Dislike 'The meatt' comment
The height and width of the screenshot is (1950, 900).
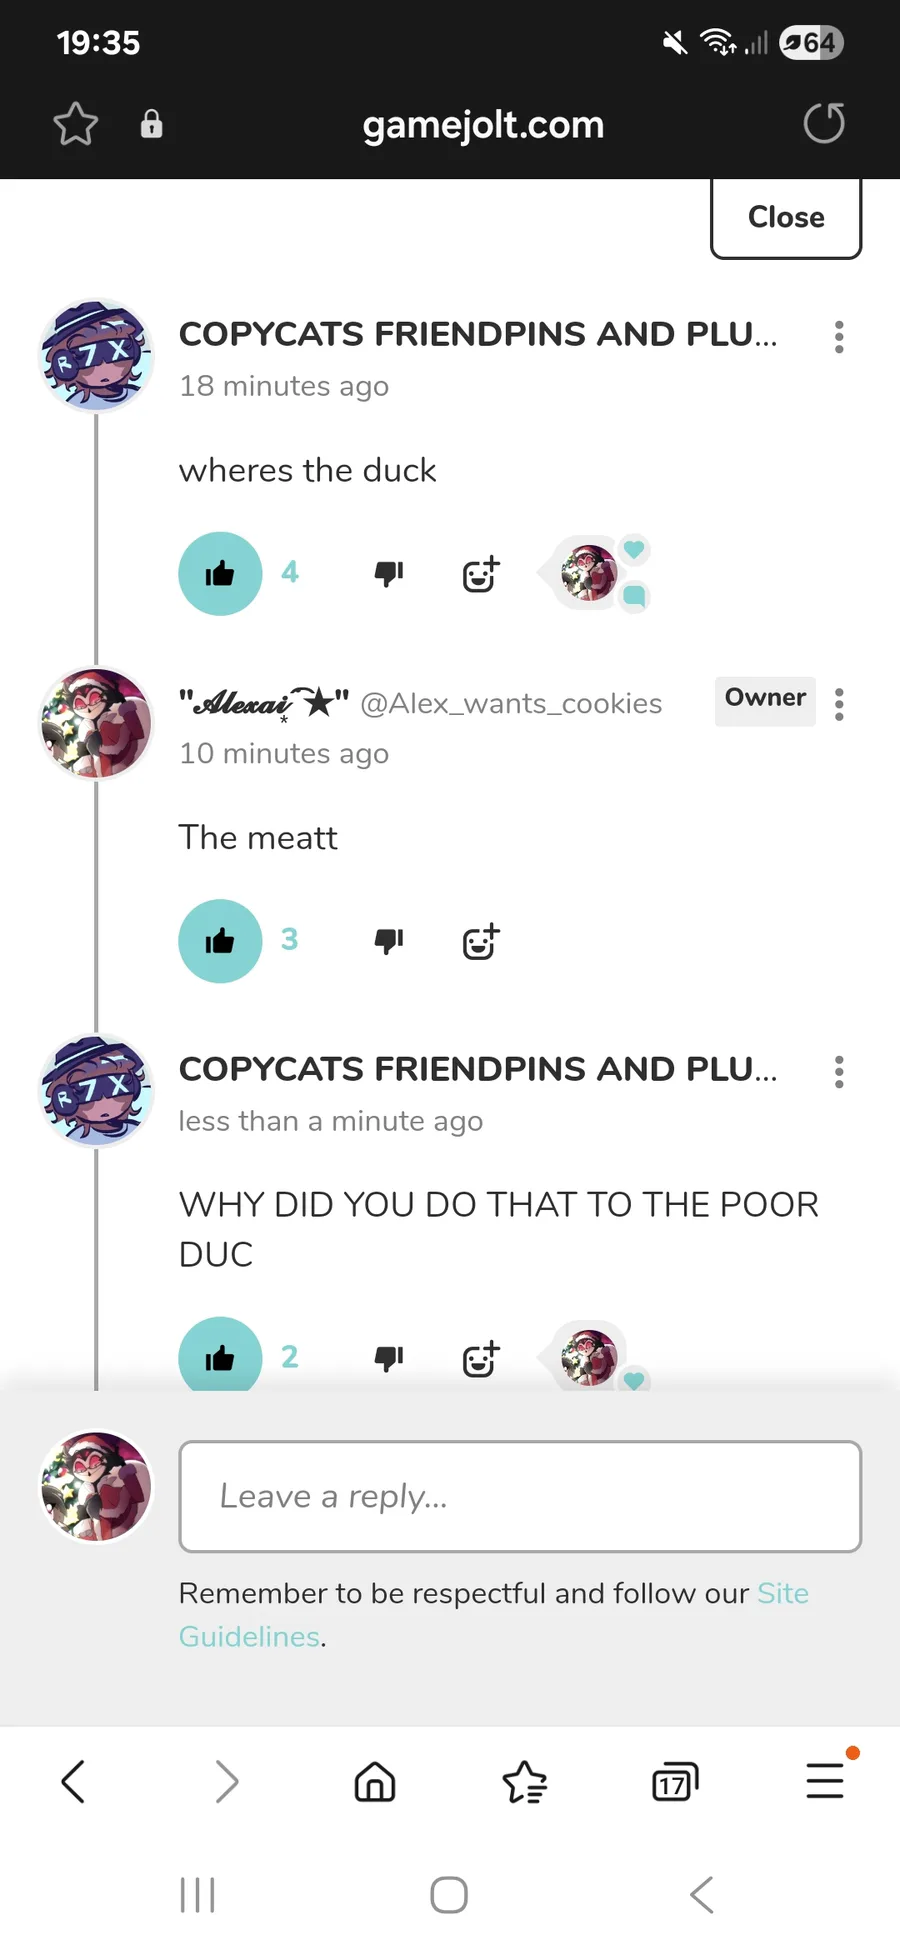(389, 940)
